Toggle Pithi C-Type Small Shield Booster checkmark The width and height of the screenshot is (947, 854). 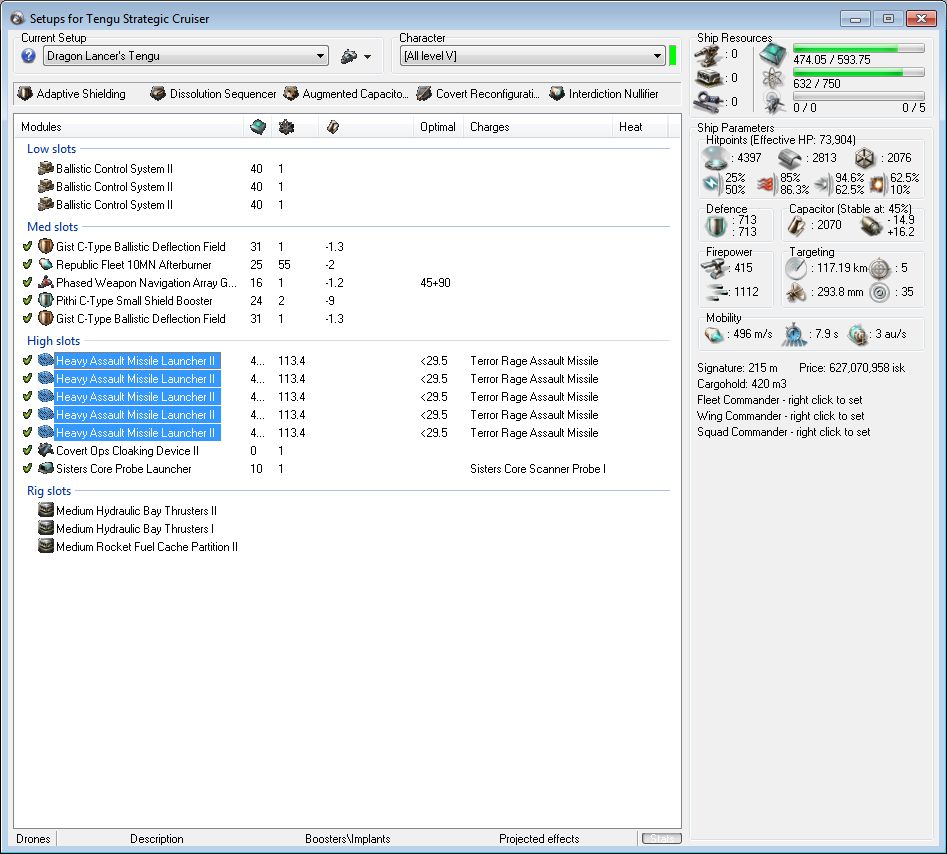pos(27,300)
